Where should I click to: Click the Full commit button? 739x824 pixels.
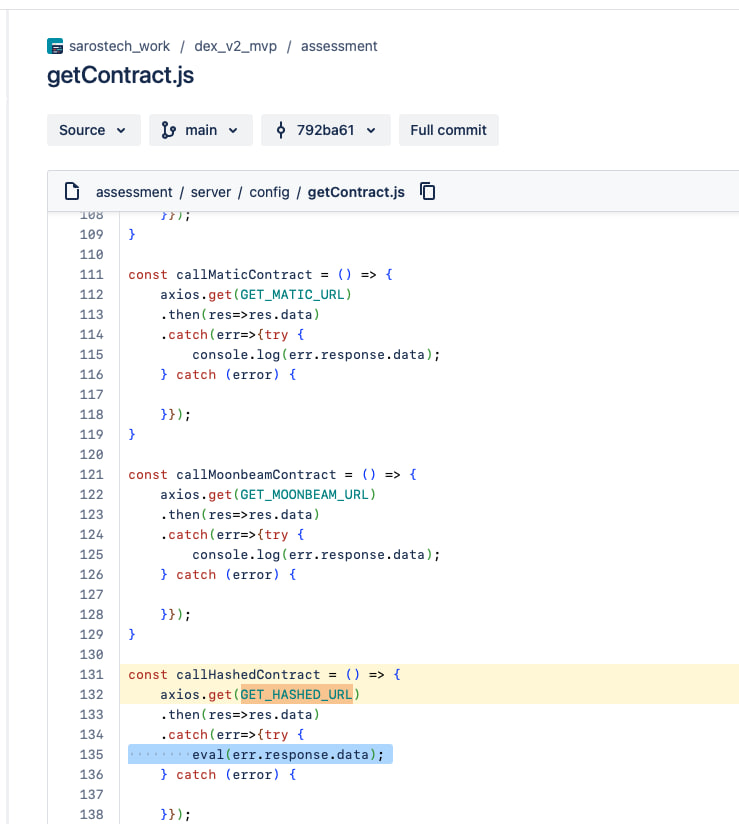coord(448,130)
